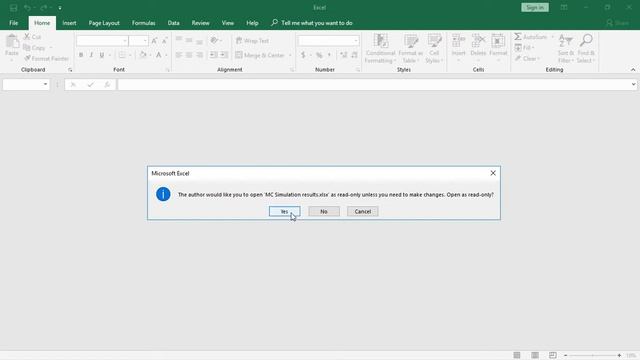The width and height of the screenshot is (640, 360).
Task: Open the Help tab
Action: 252,23
